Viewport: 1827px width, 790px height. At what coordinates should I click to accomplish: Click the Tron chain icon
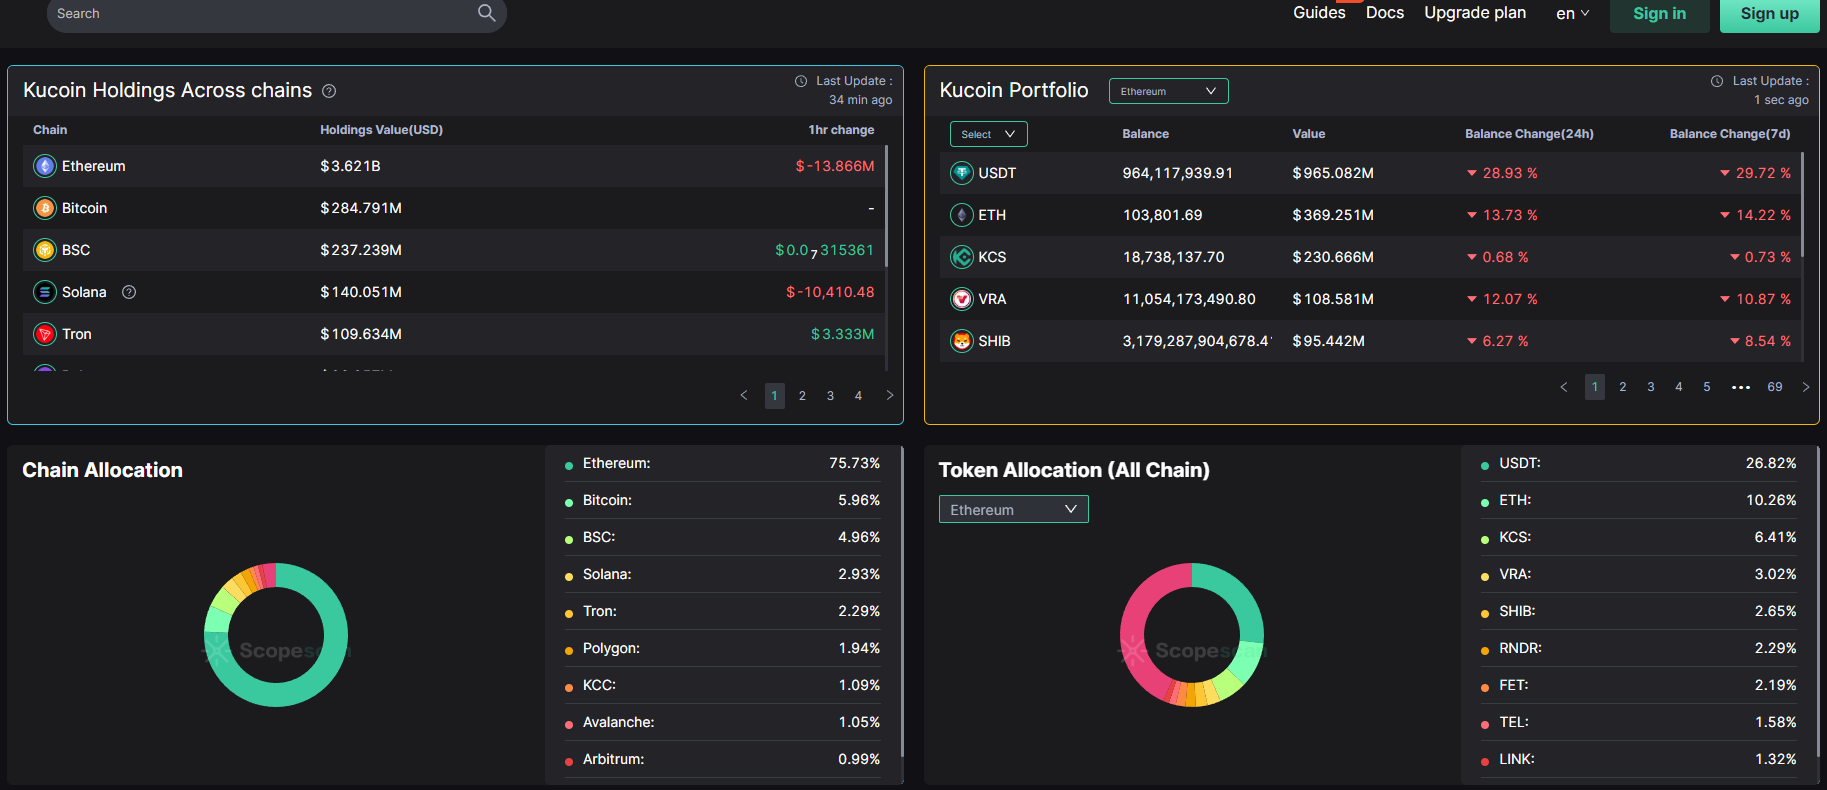tap(45, 334)
